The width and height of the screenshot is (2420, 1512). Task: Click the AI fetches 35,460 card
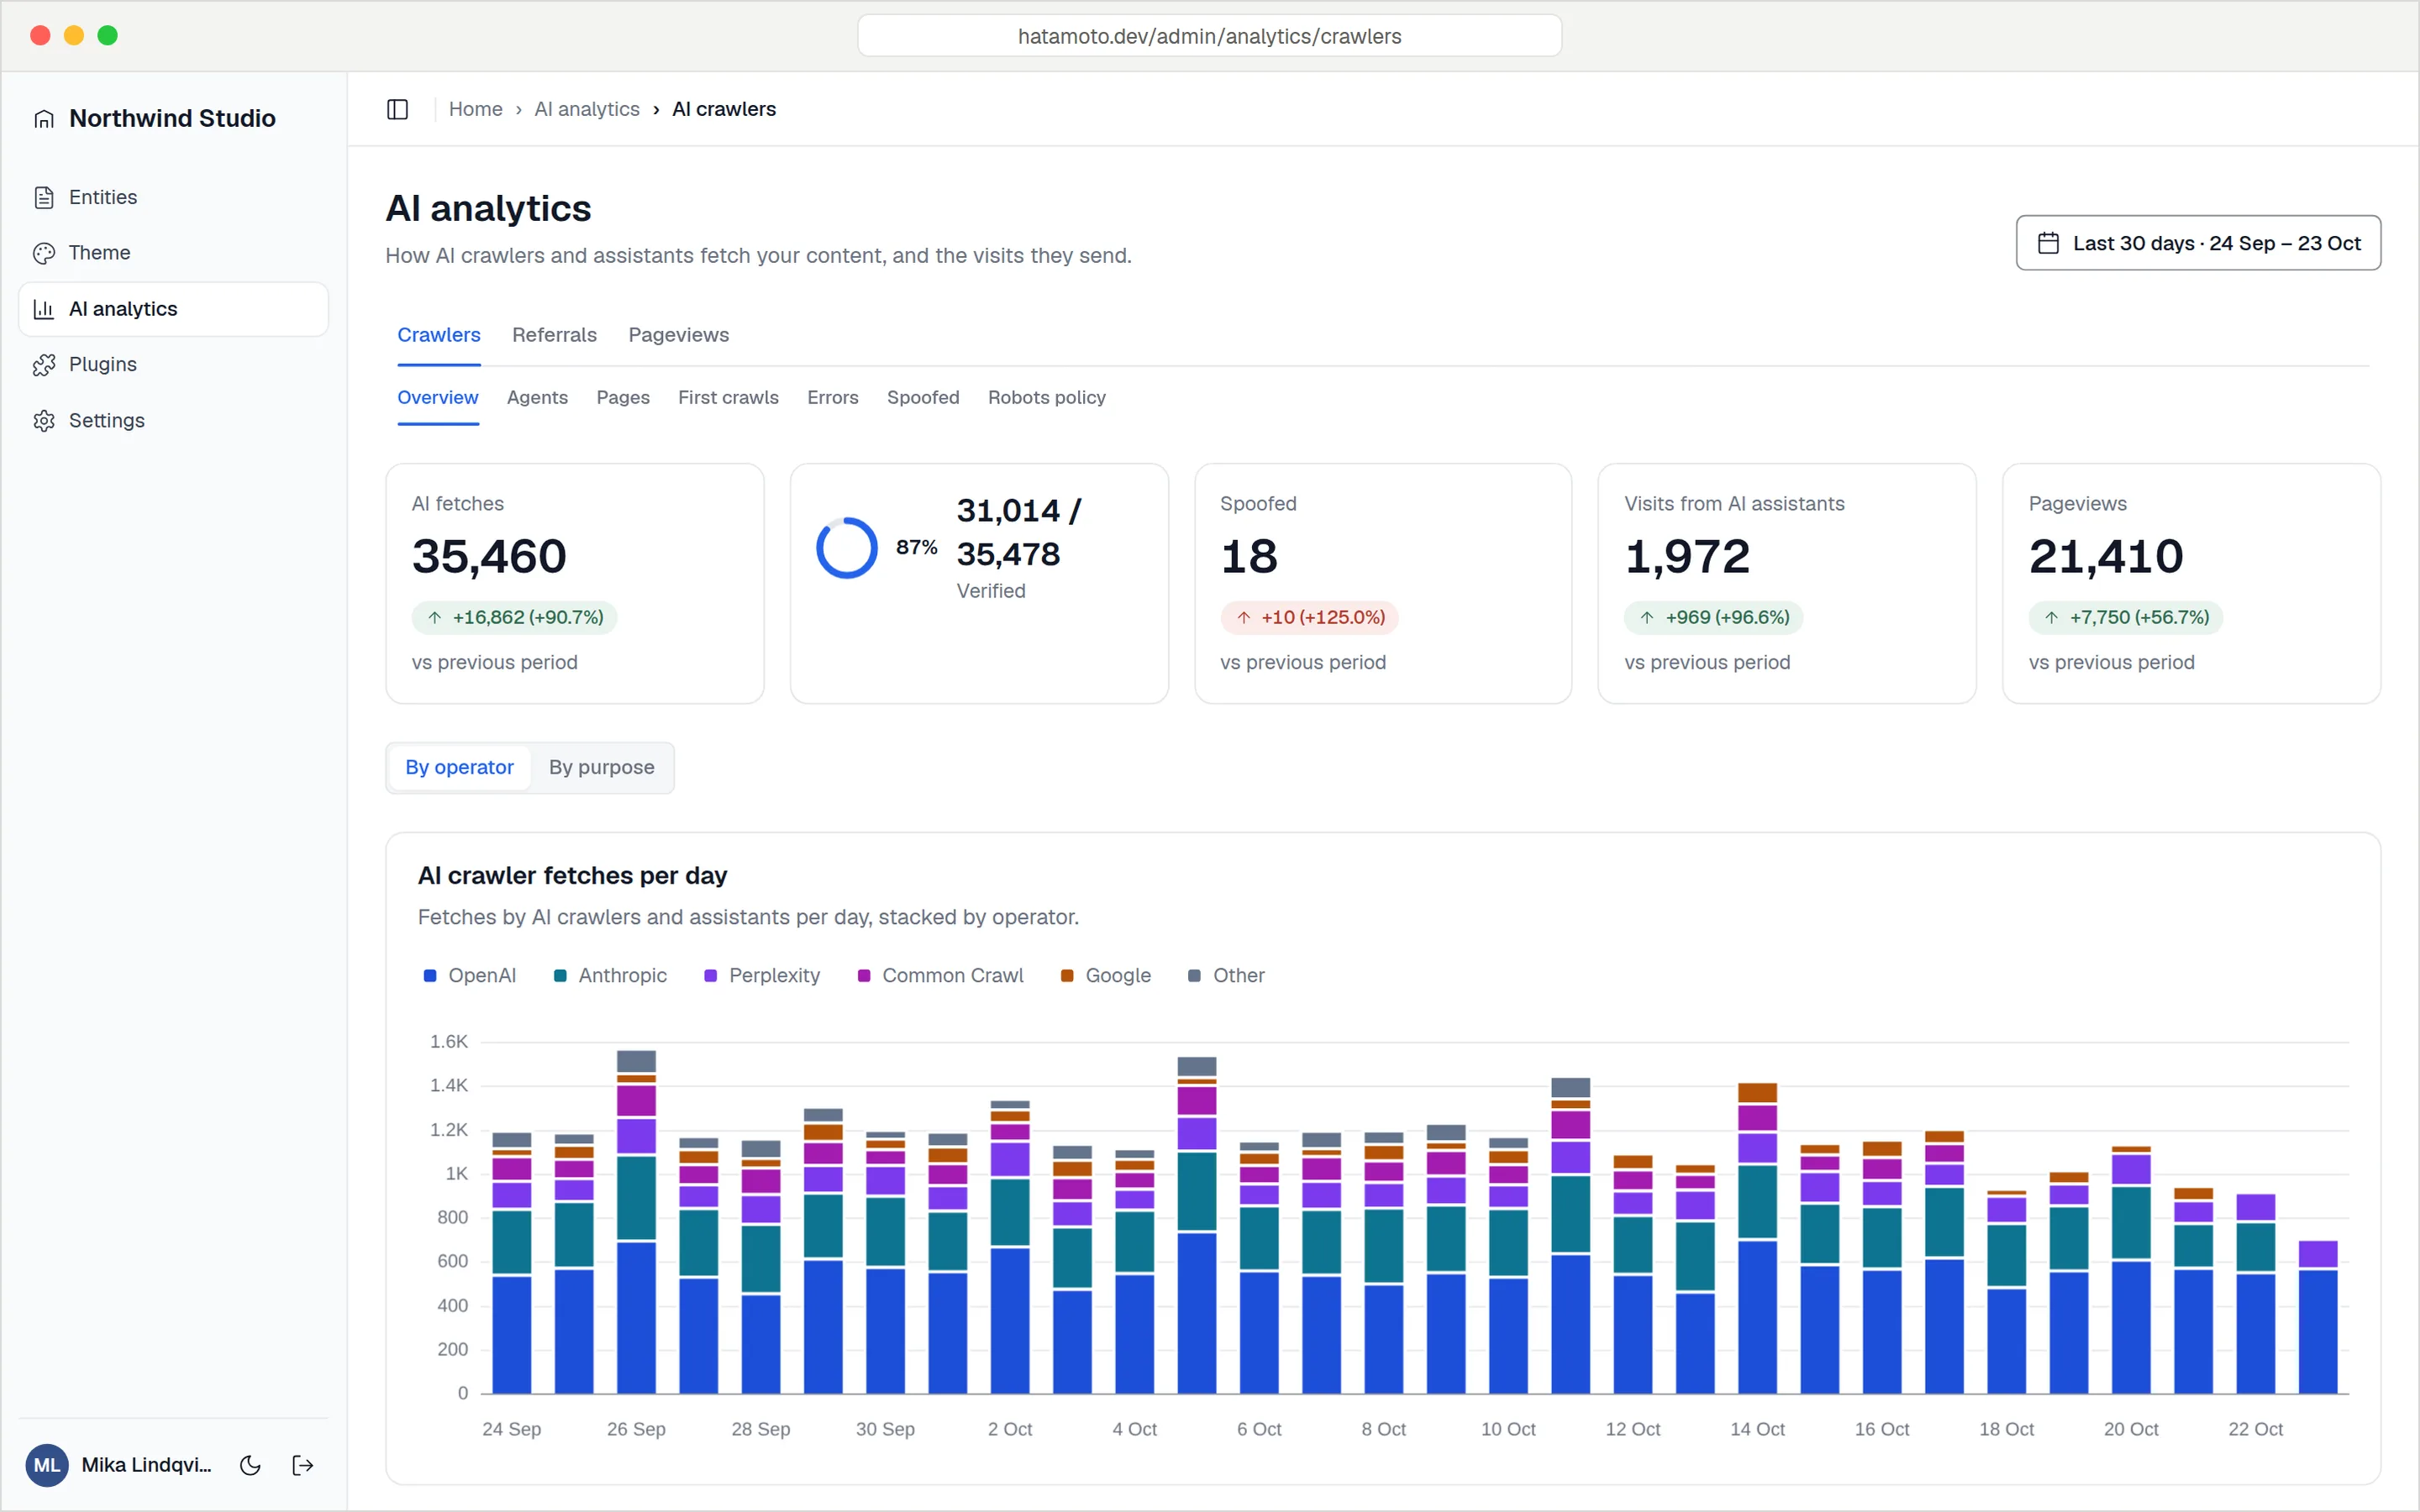(575, 583)
